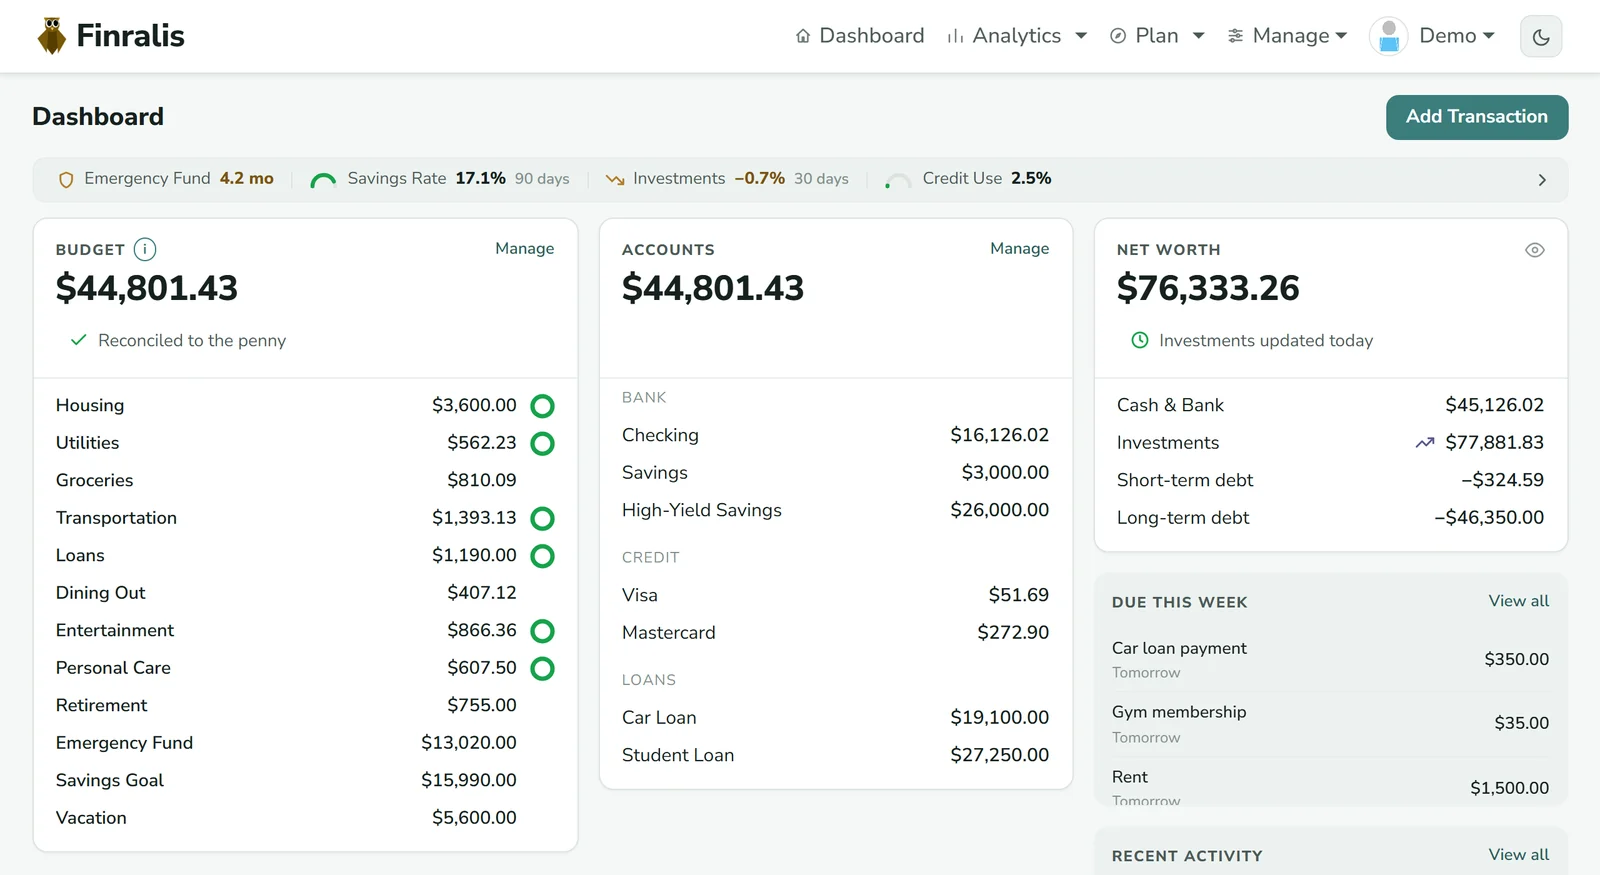Toggle net worth visibility eye icon

[1535, 250]
